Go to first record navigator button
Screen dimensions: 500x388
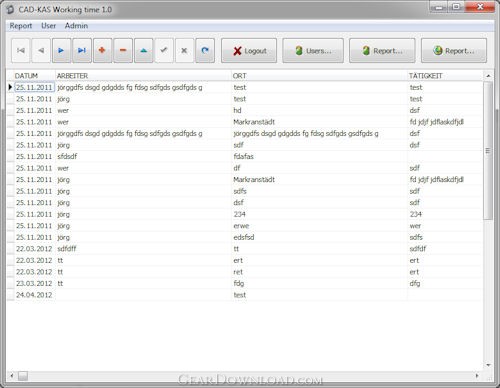pos(21,50)
